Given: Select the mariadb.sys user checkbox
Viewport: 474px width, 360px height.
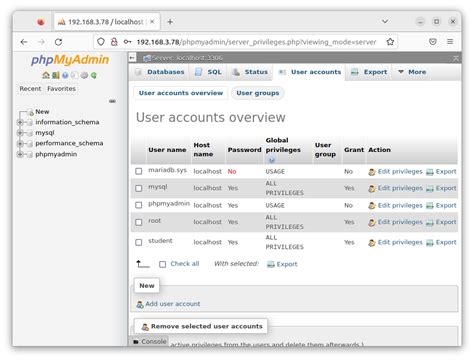Looking at the screenshot, I should (x=139, y=171).
